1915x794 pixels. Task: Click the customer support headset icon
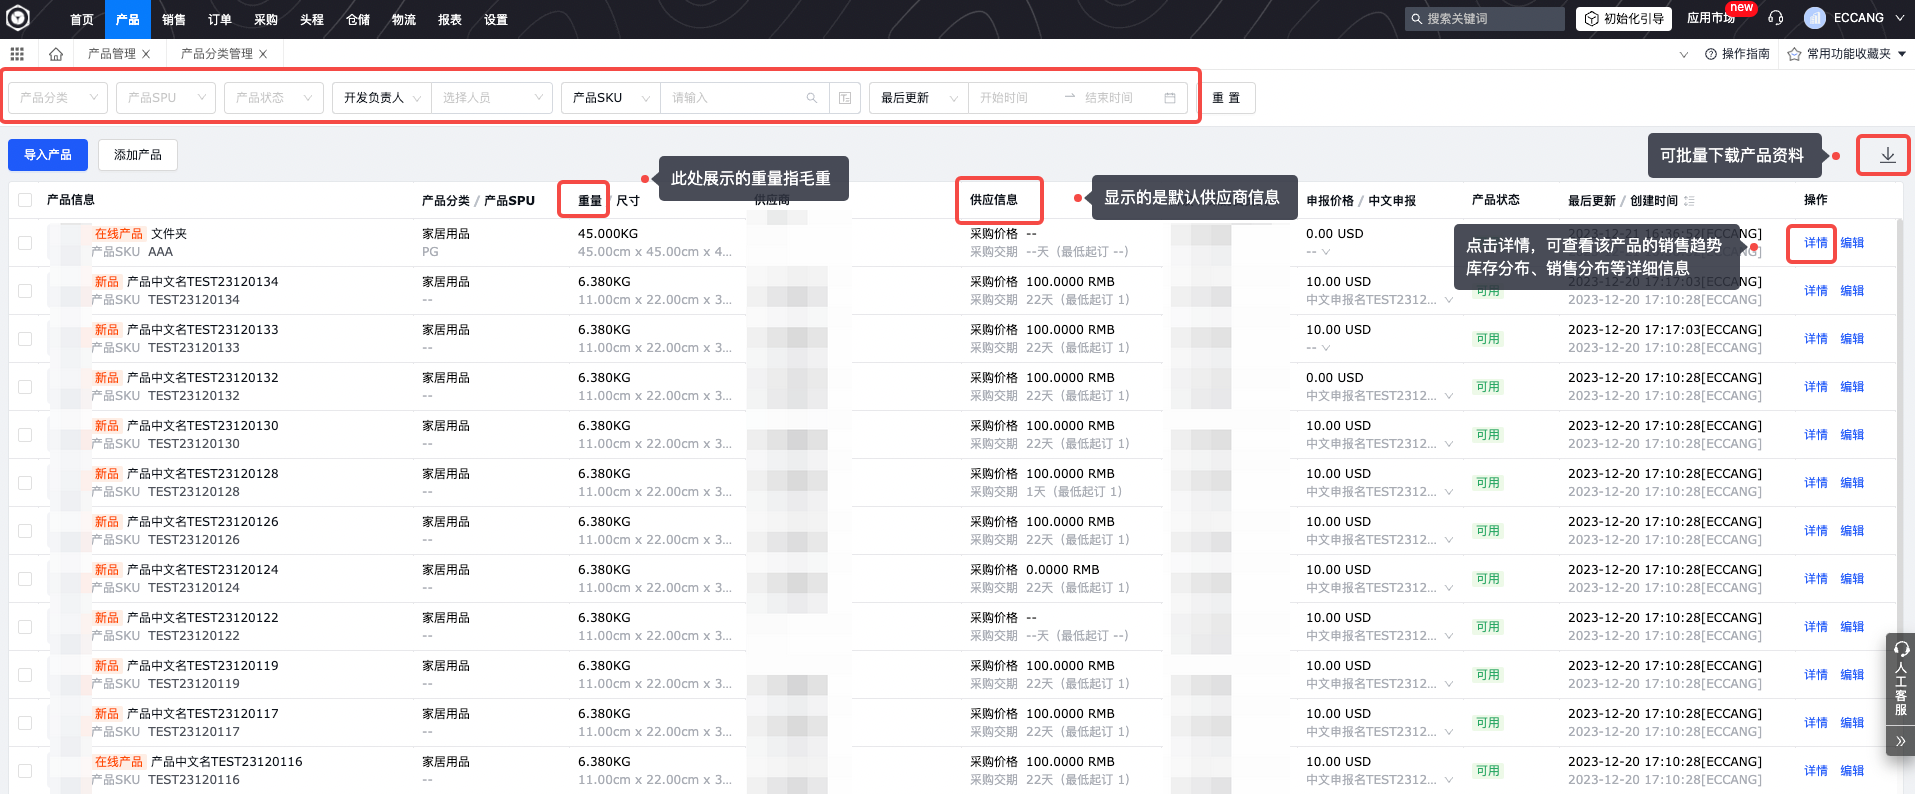point(1775,18)
